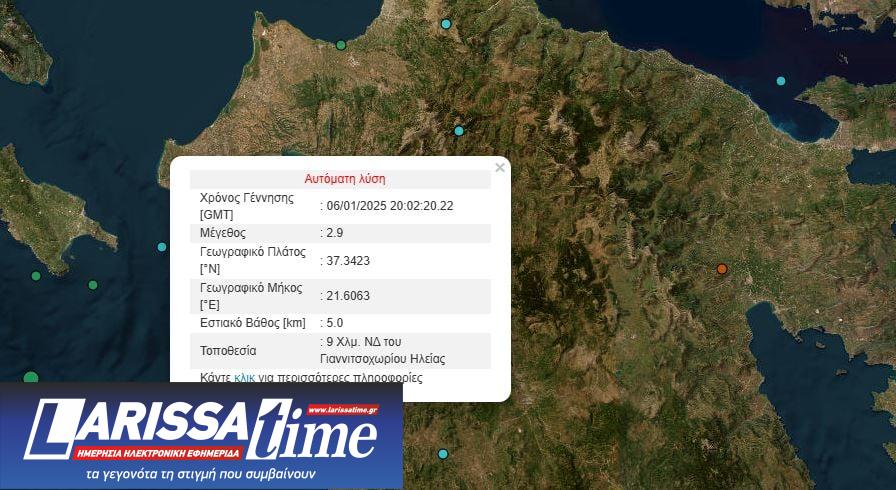896x490 pixels.
Task: Select the small green marker nearest the island
Action: [93, 285]
